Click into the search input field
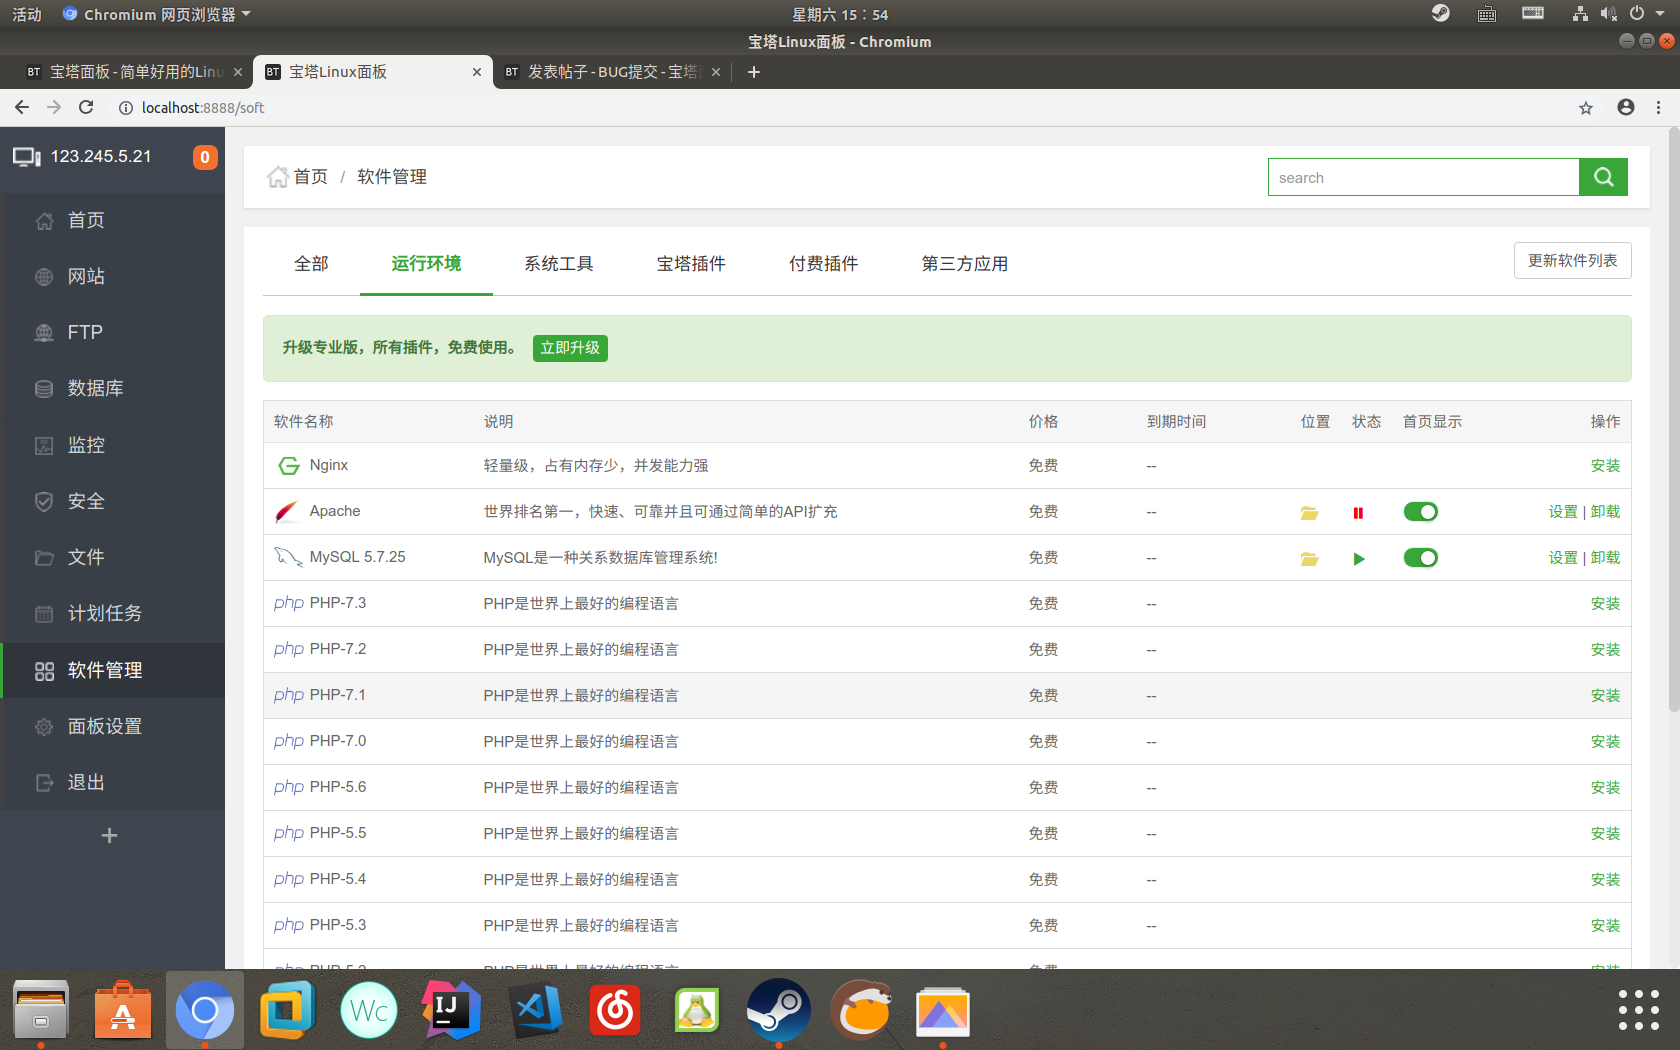Viewport: 1680px width, 1050px height. tap(1423, 177)
